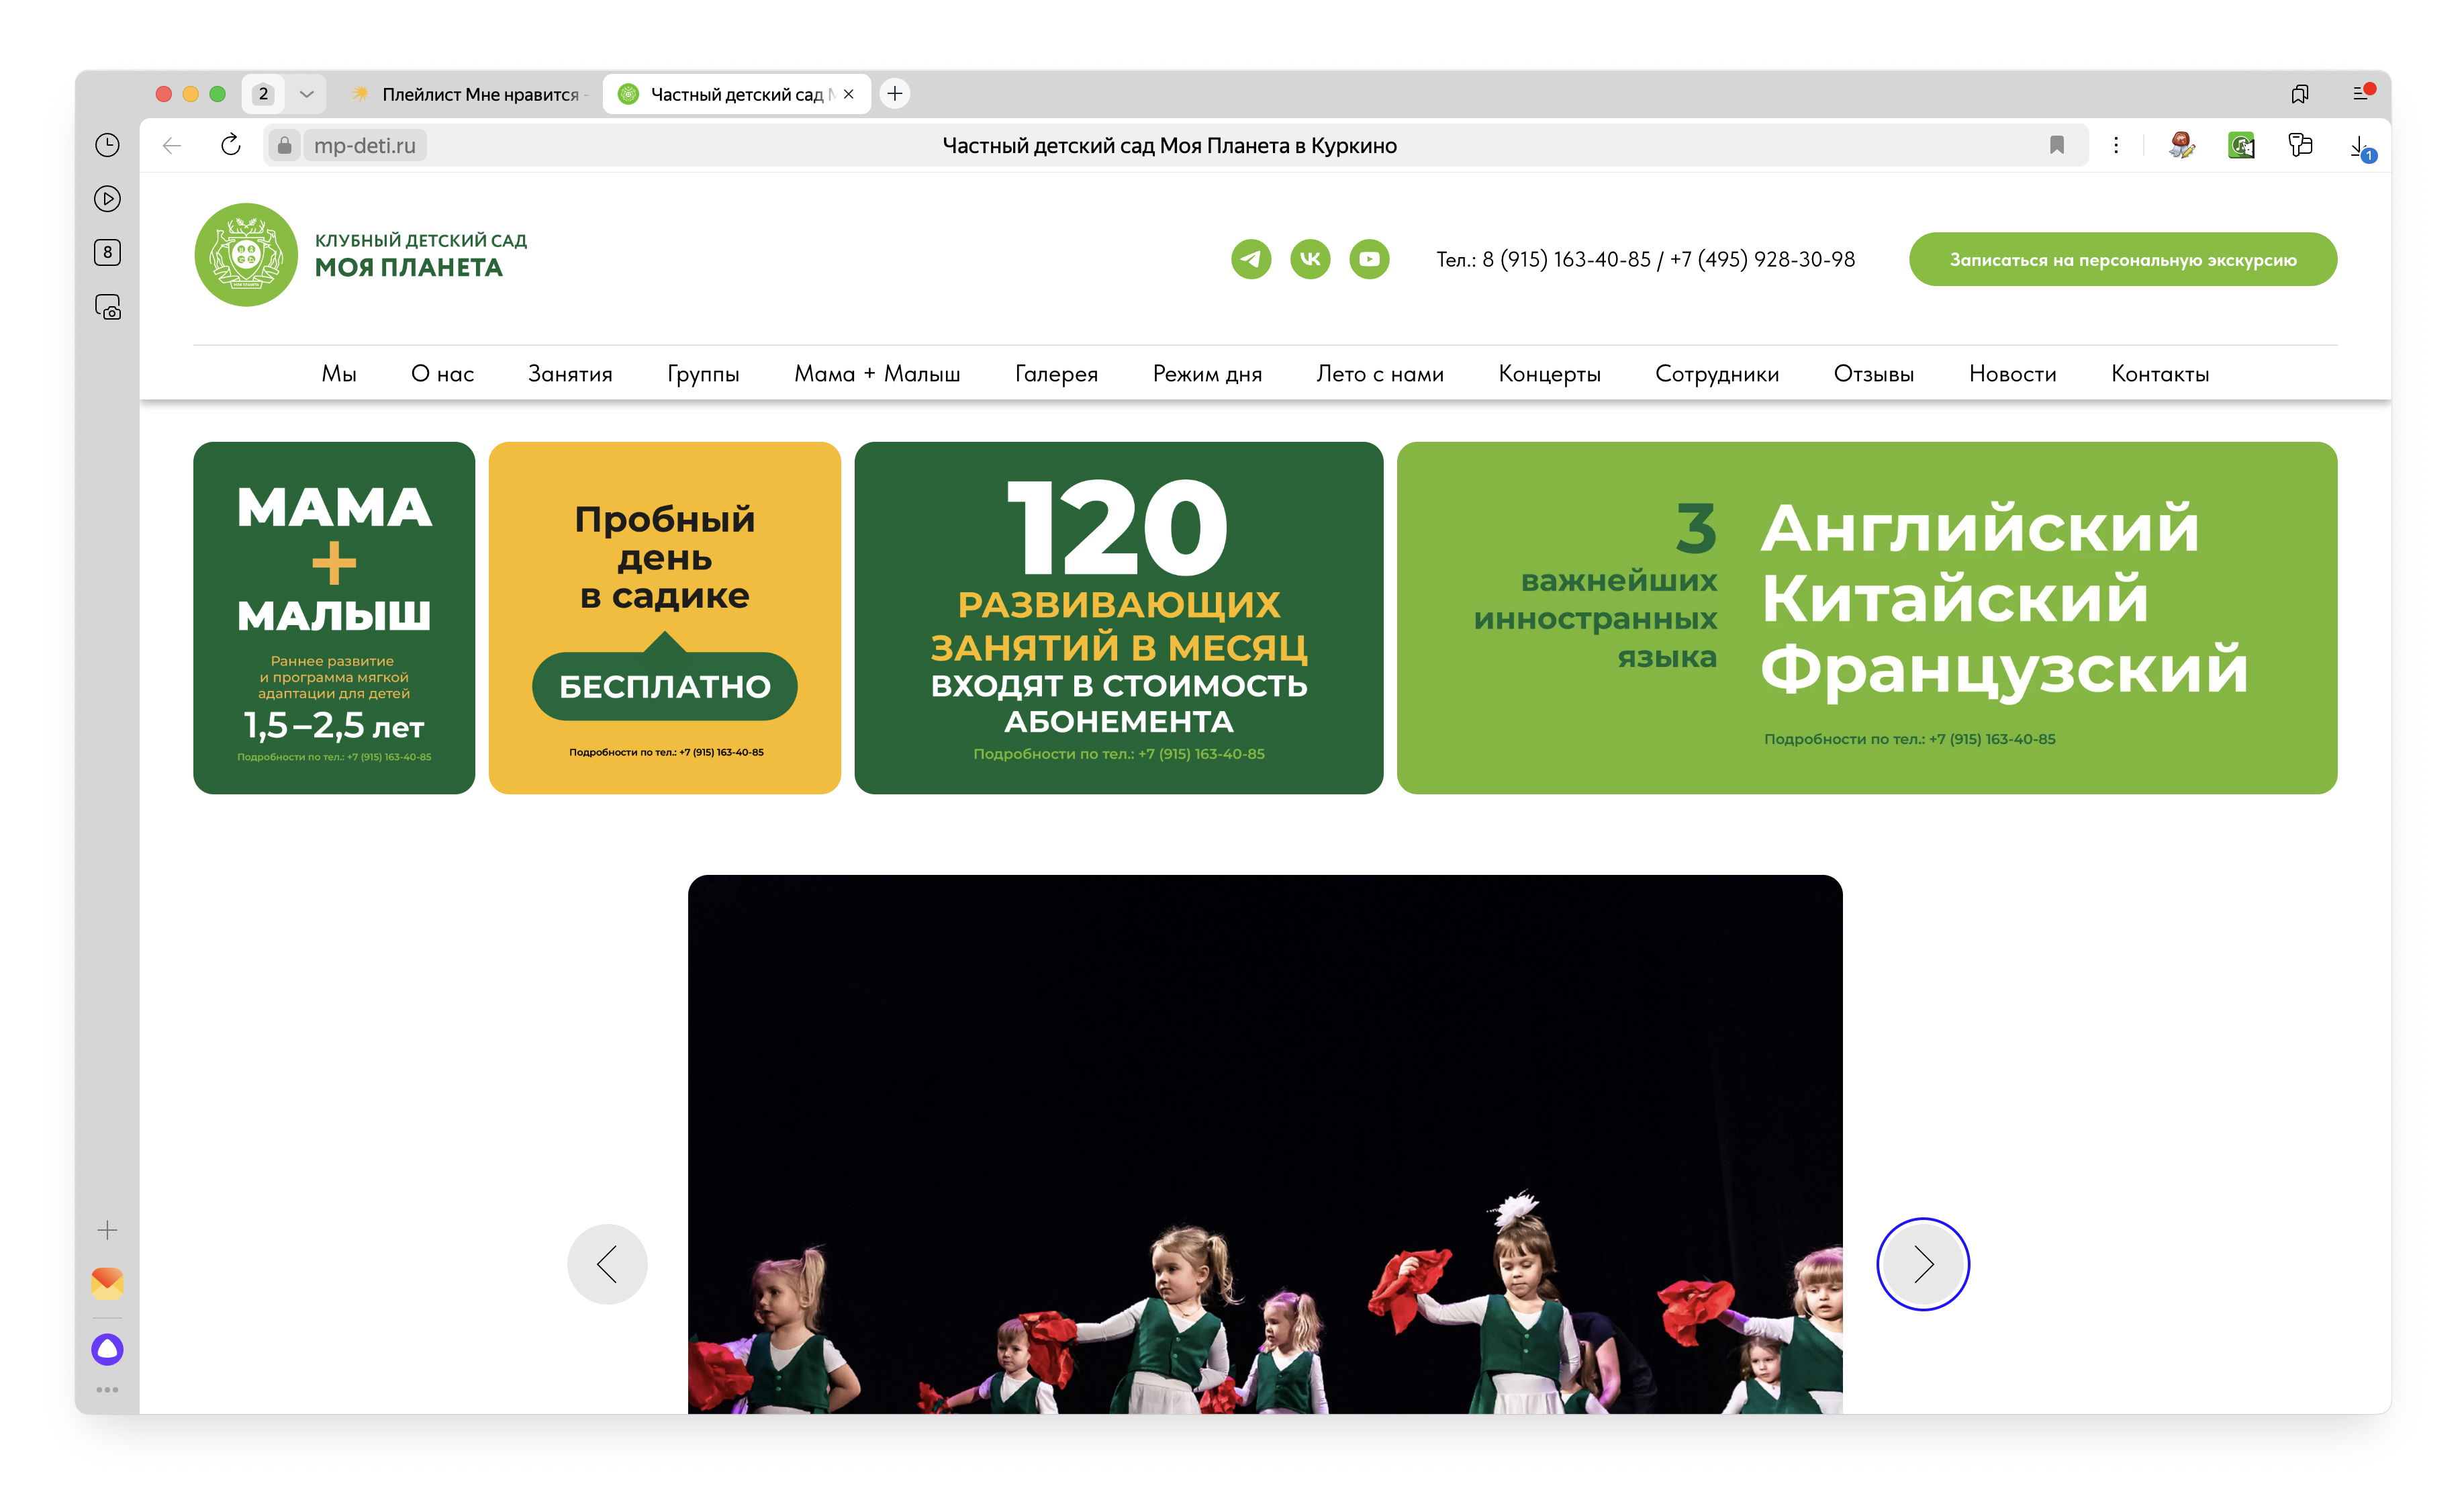Open screenshot tool in sidebar
2464x1500 pixels.
point(107,307)
